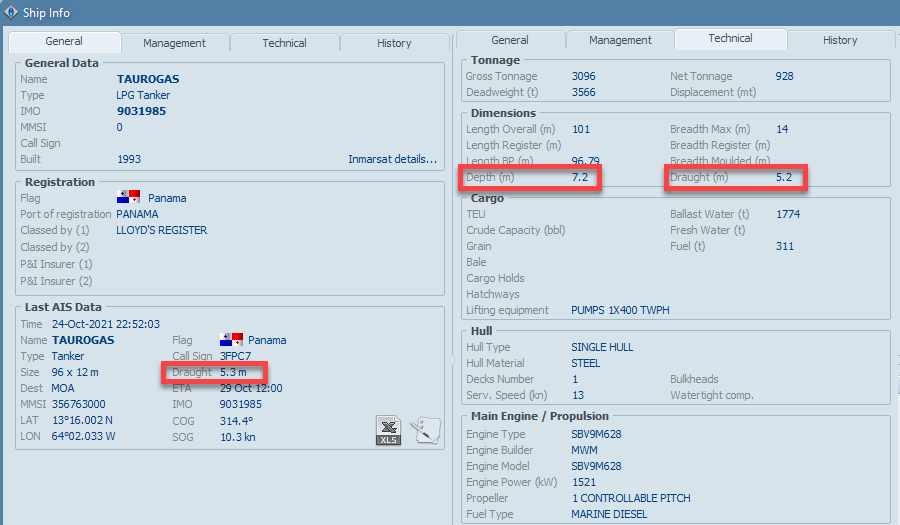Click the XLS export icon
900x525 pixels.
pos(389,430)
